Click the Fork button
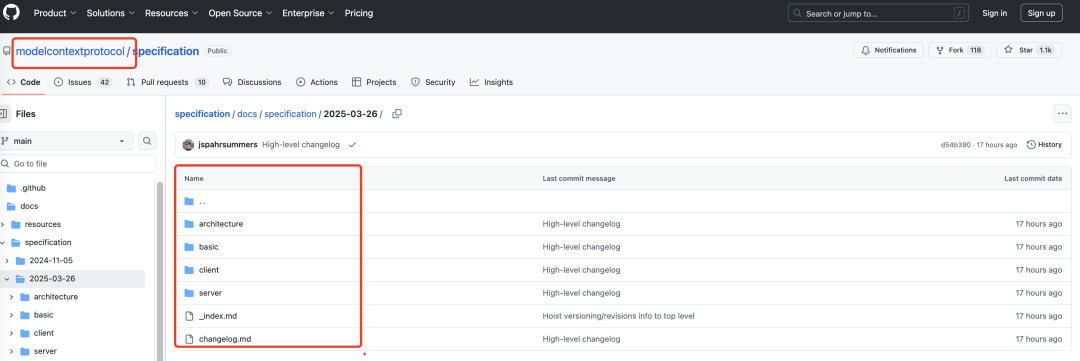 coord(959,50)
